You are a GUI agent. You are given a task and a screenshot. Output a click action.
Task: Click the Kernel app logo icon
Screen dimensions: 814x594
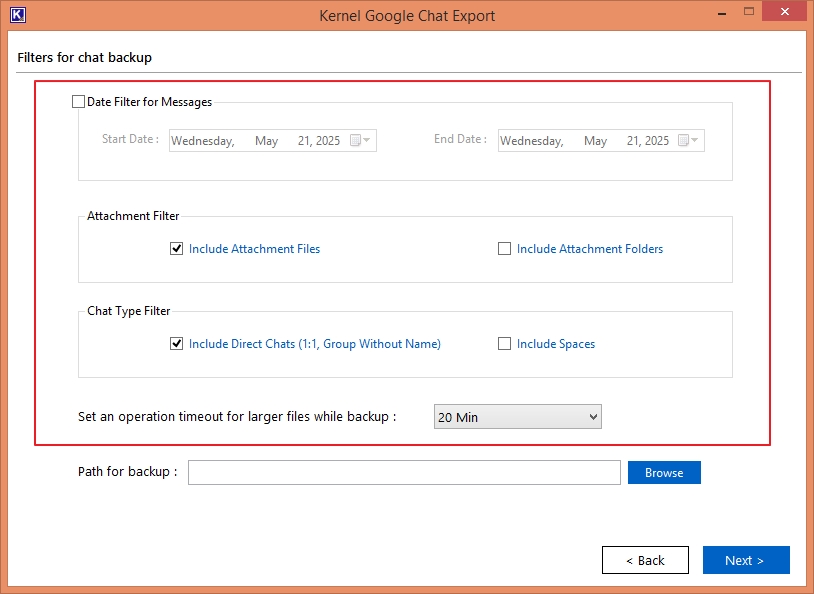point(18,15)
